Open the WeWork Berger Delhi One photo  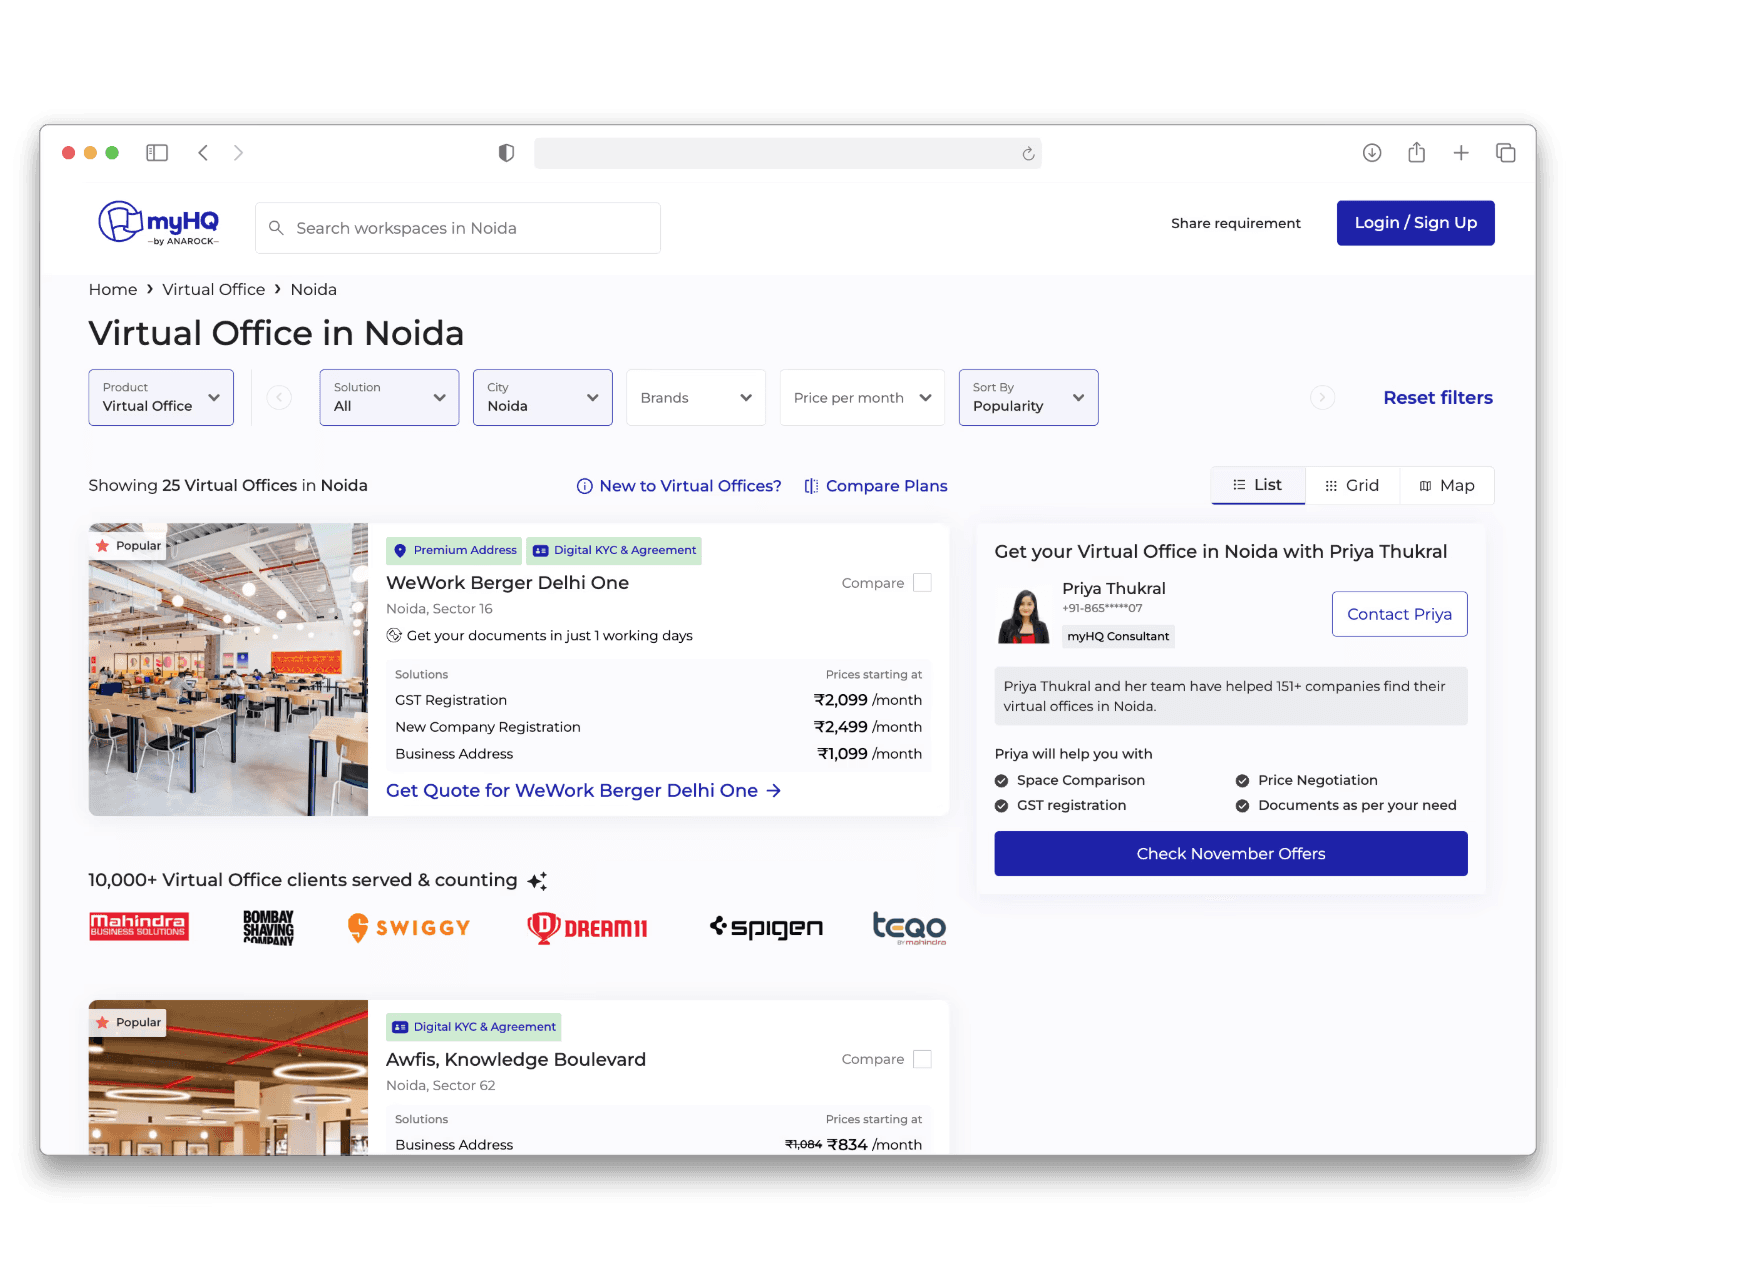point(228,670)
